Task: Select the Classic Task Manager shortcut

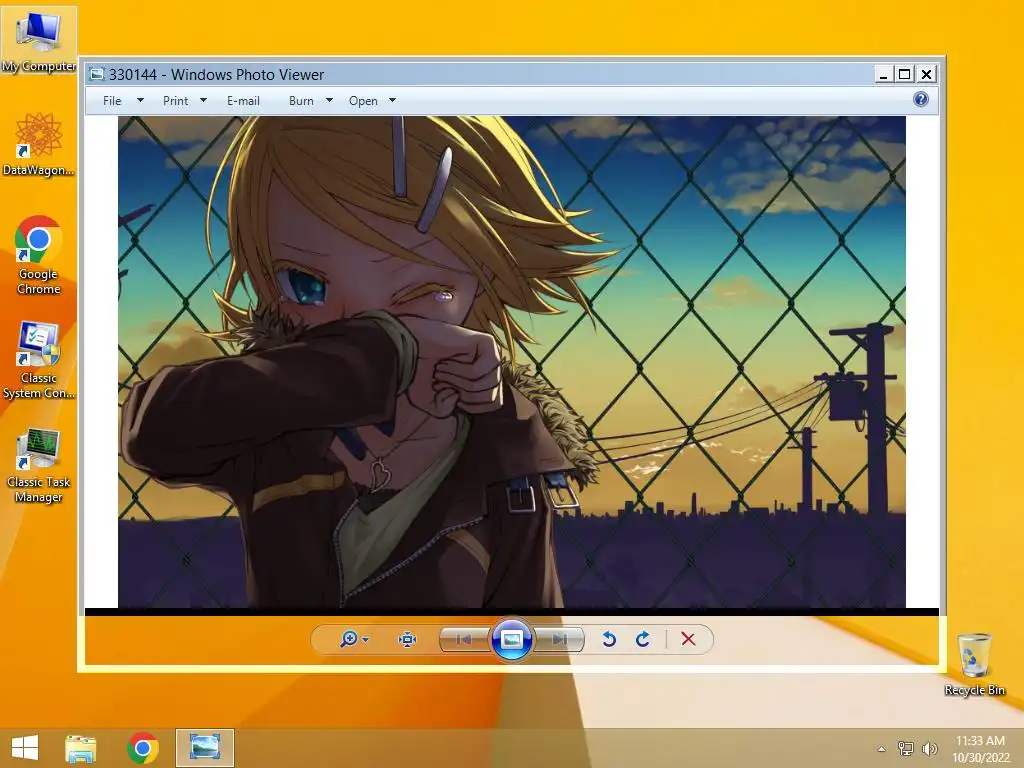Action: (x=39, y=465)
